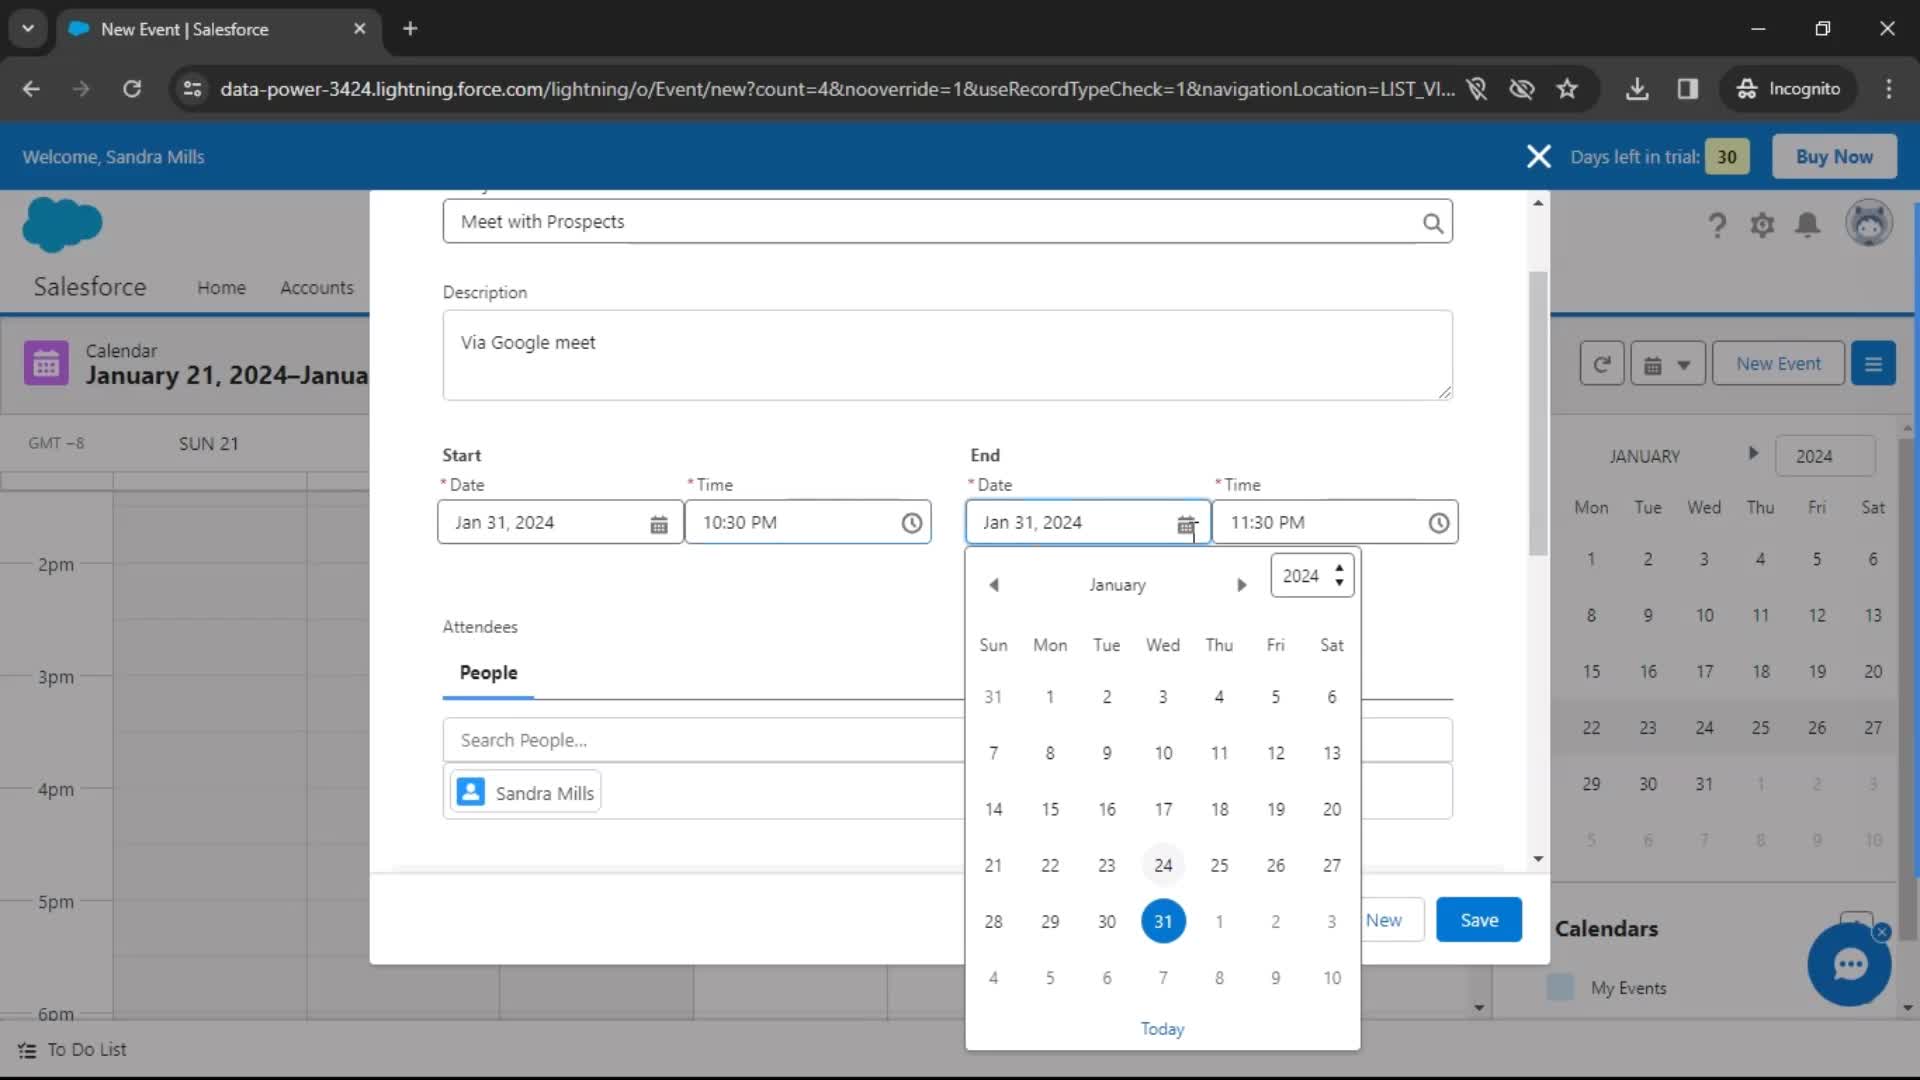Click the search magnifier in the Subject field

click(1432, 223)
